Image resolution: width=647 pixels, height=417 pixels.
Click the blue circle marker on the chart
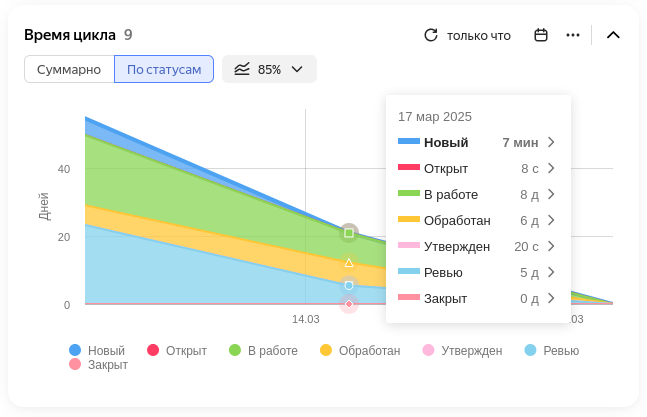pyautogui.click(x=349, y=285)
